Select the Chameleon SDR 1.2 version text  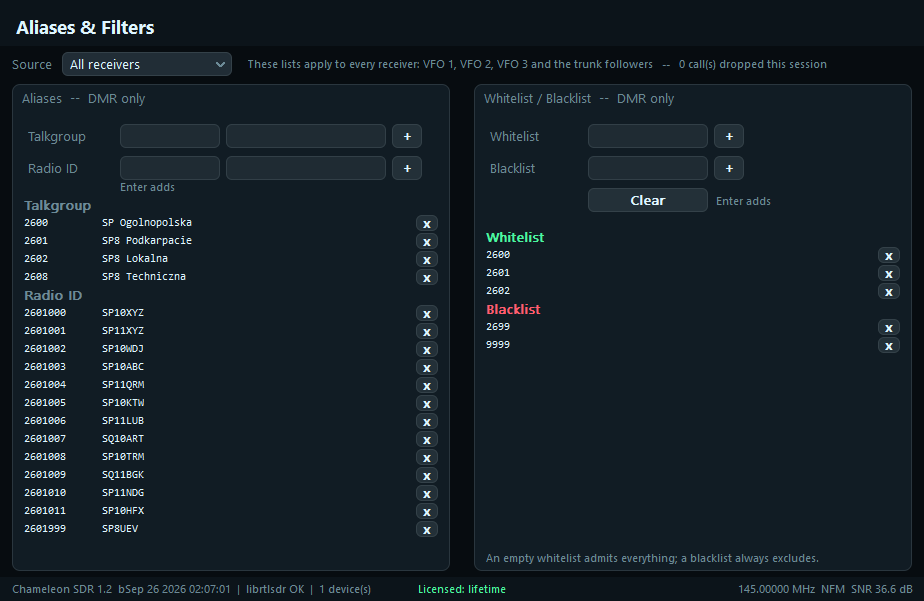tap(62, 589)
